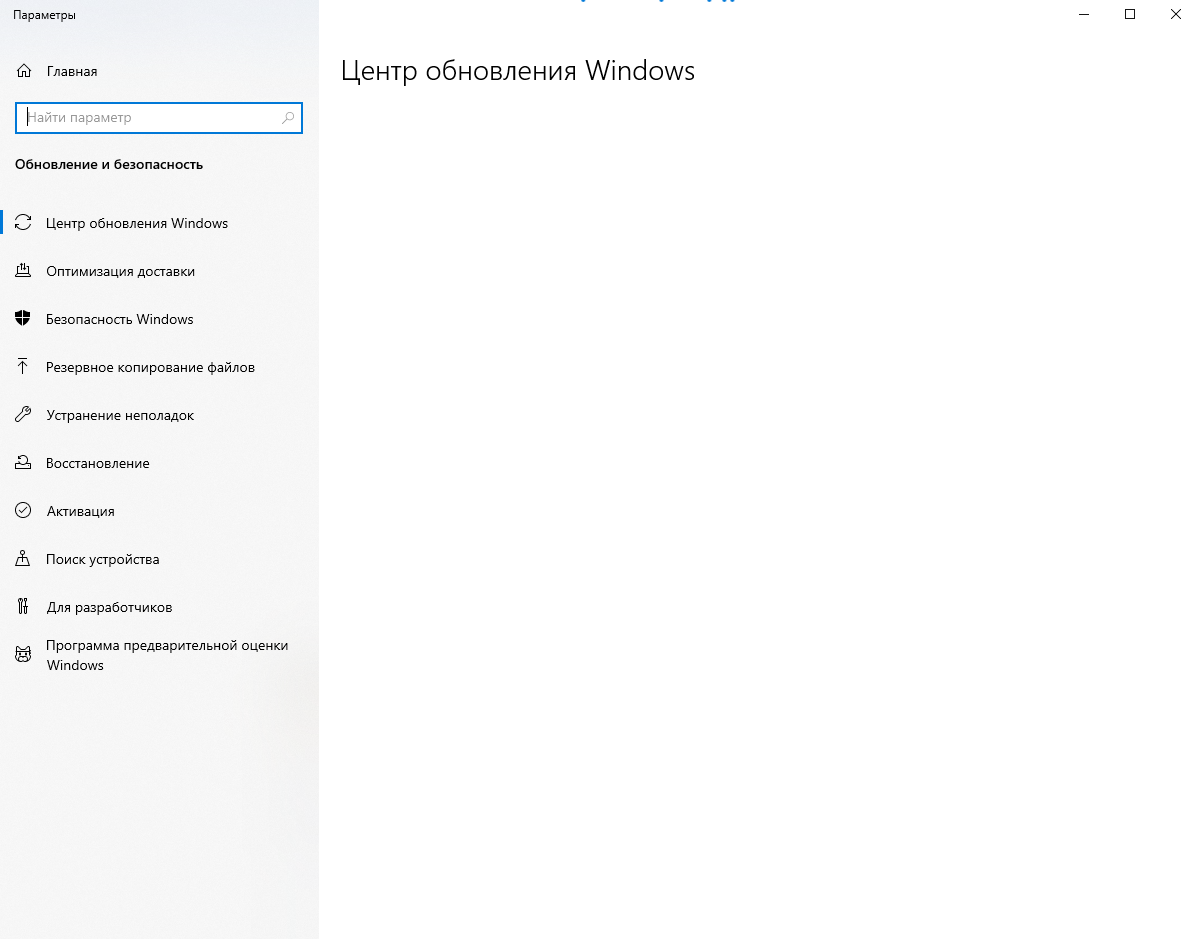Open Безопасность Windows section

coord(160,319)
